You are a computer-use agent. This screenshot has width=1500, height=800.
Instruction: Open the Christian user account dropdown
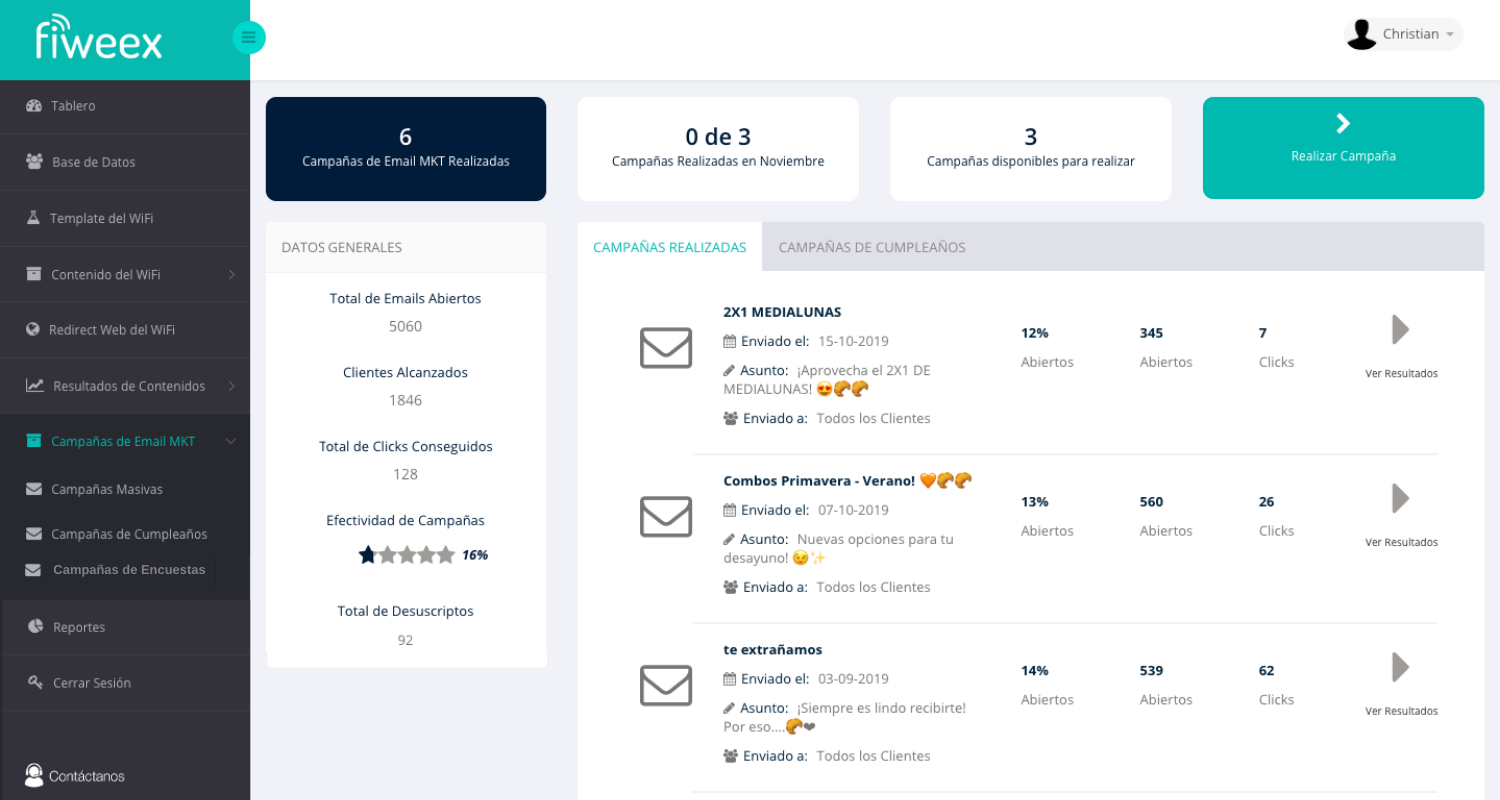point(1403,34)
